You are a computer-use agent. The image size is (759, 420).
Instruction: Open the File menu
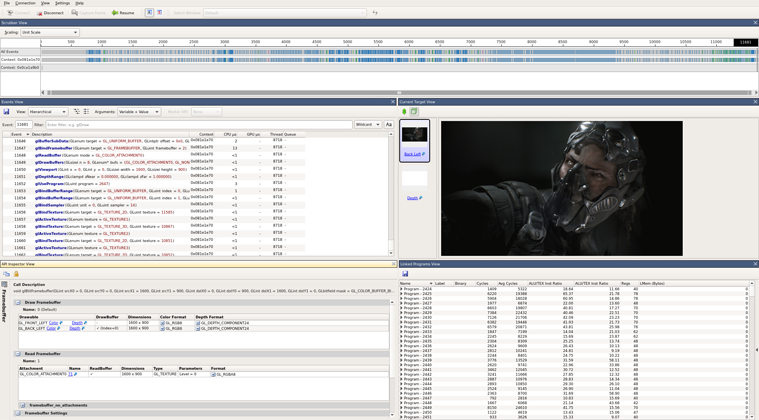pyautogui.click(x=7, y=3)
